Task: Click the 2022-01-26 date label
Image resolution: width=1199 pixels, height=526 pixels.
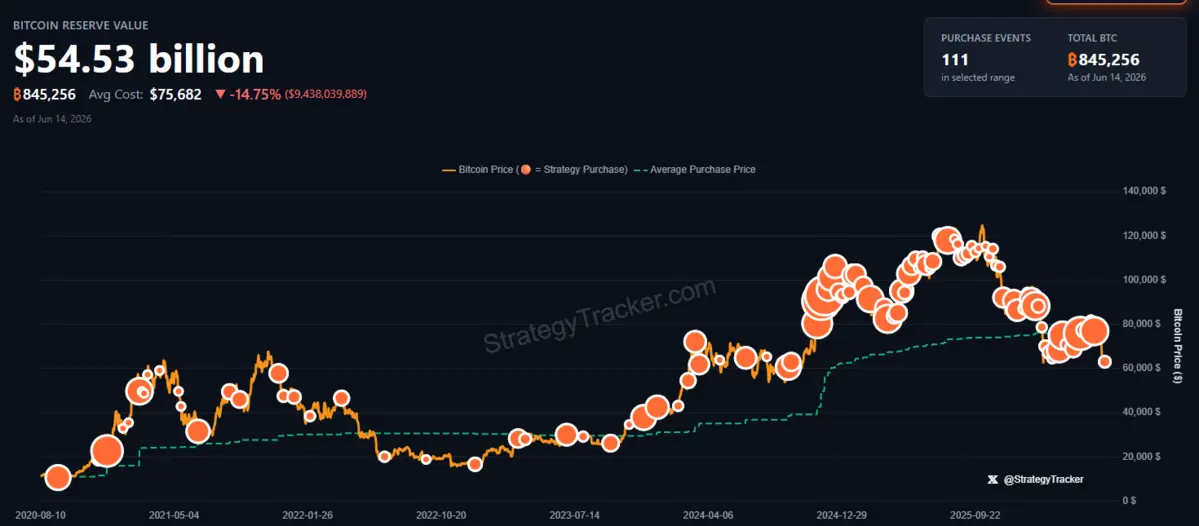Action: coord(308,515)
